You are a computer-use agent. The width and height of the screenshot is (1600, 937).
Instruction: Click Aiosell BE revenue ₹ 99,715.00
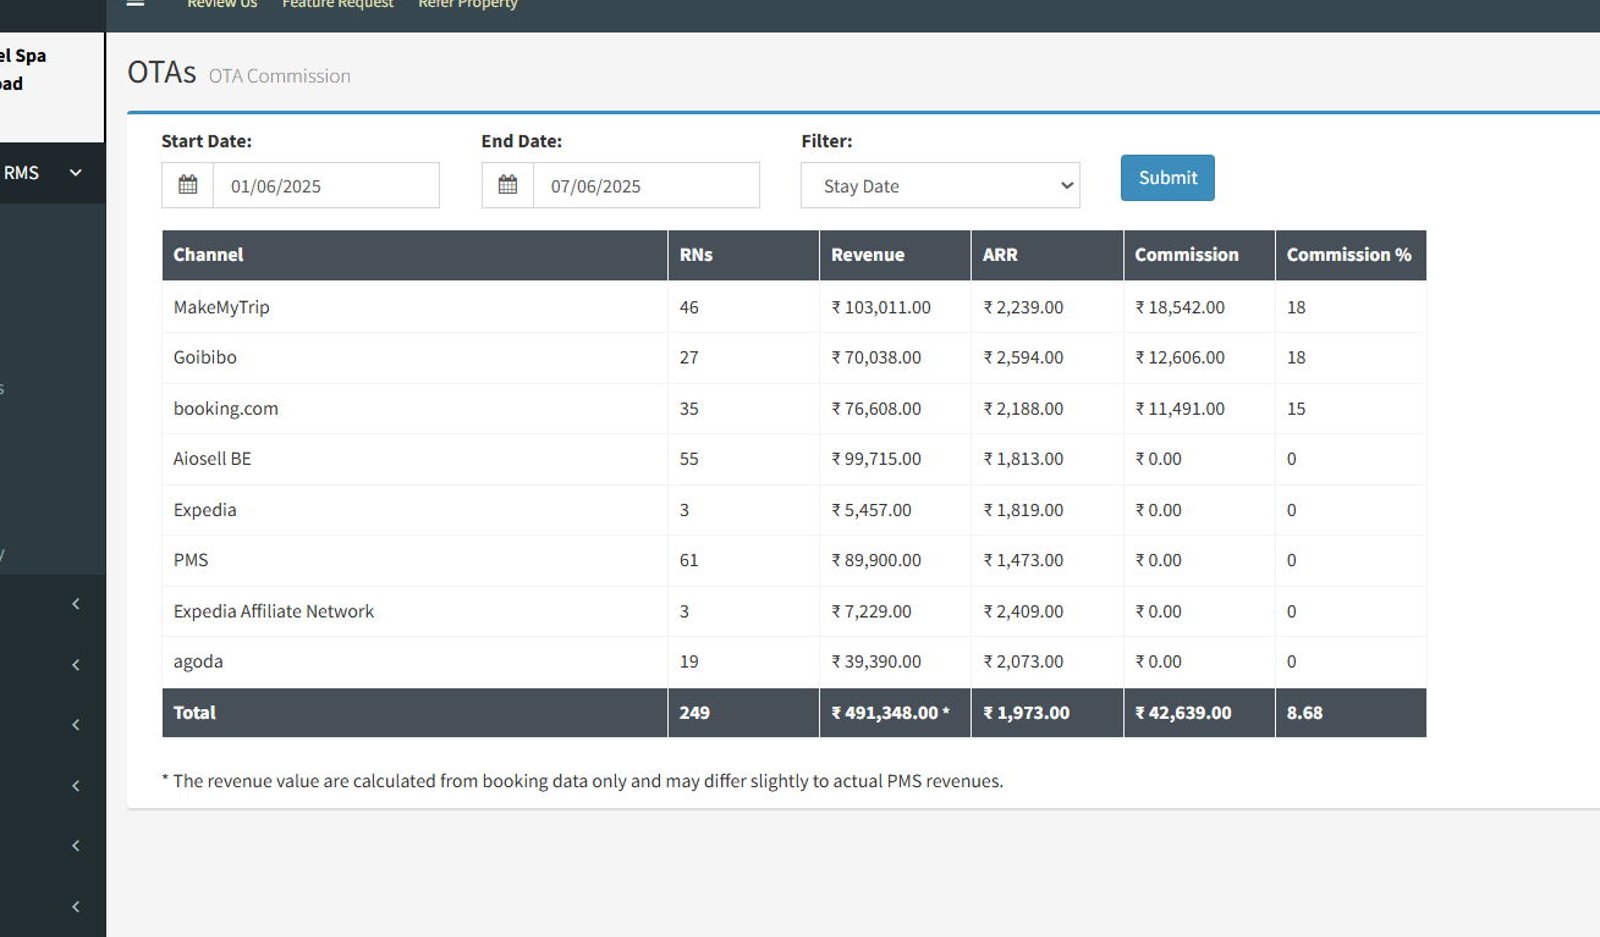876,459
